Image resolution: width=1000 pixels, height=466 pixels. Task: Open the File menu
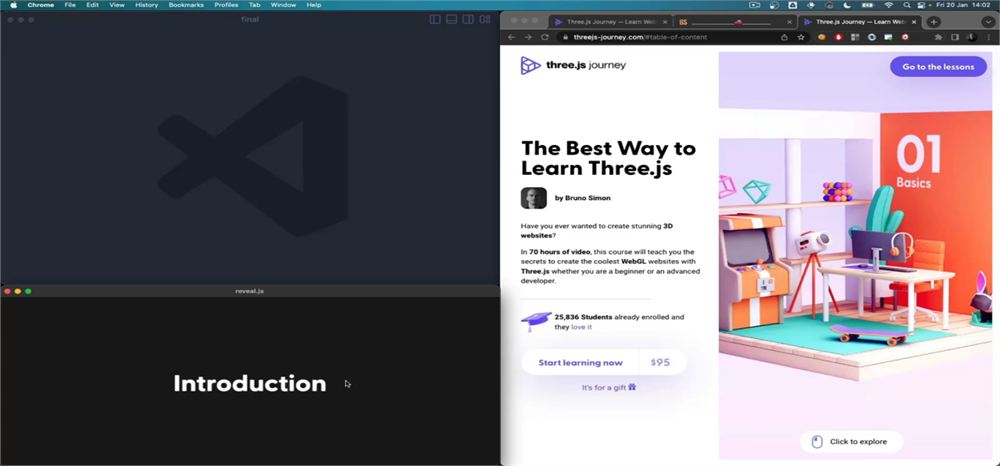[x=70, y=5]
